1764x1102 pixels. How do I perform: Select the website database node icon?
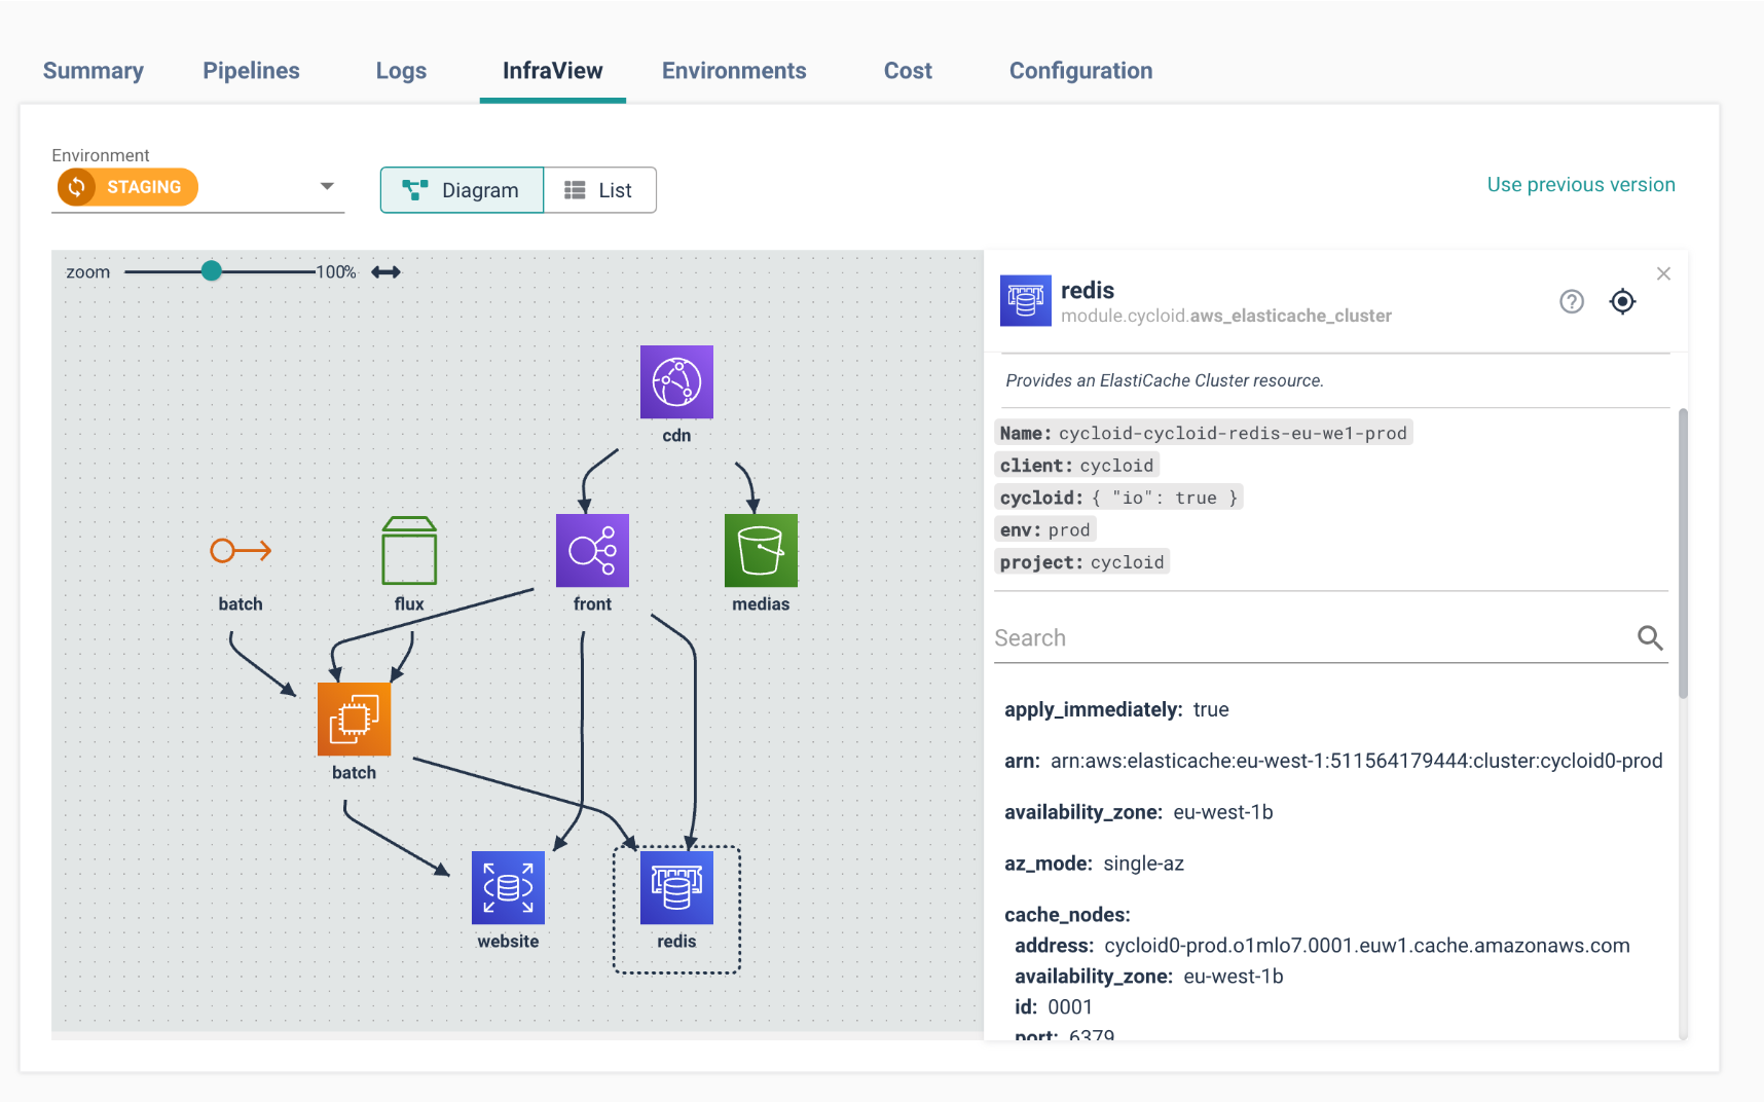(x=508, y=887)
